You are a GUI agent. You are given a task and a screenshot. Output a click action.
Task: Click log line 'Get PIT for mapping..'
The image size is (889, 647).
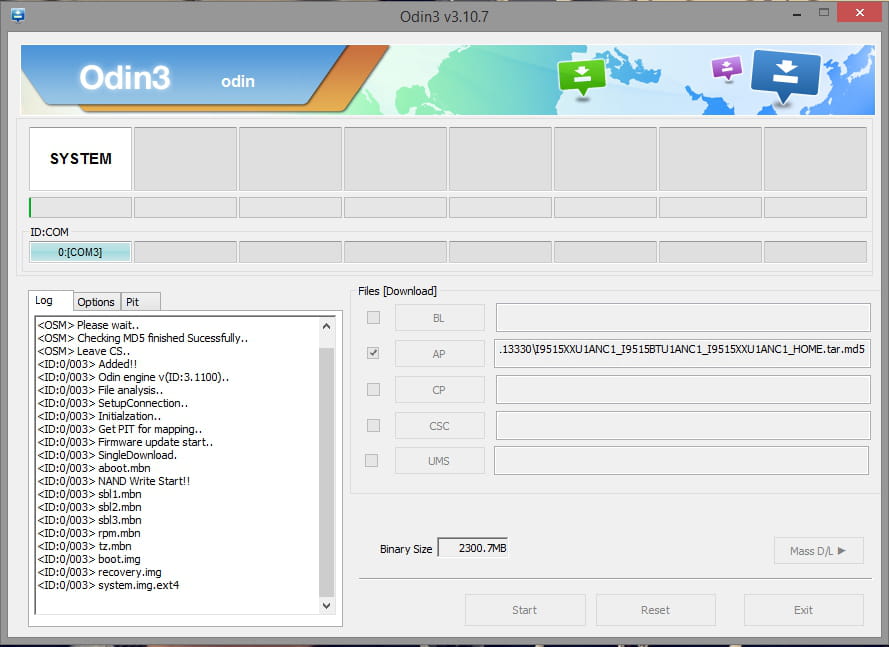(x=120, y=429)
